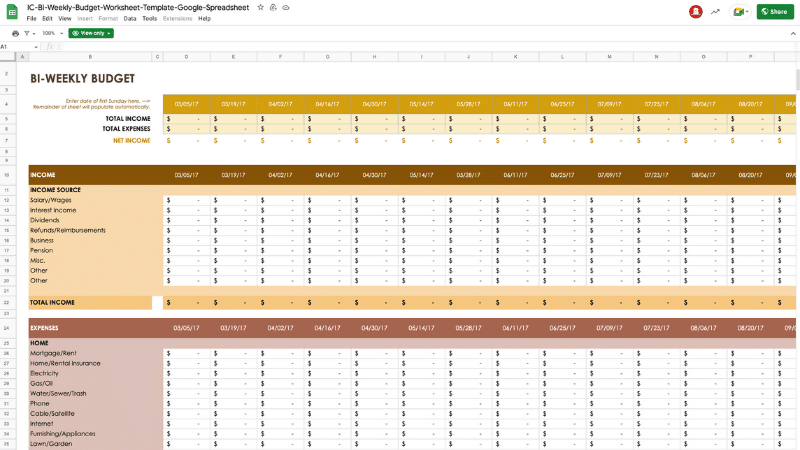Image resolution: width=800 pixels, height=450 pixels.
Task: Open the 100% zoom dropdown
Action: [x=53, y=33]
